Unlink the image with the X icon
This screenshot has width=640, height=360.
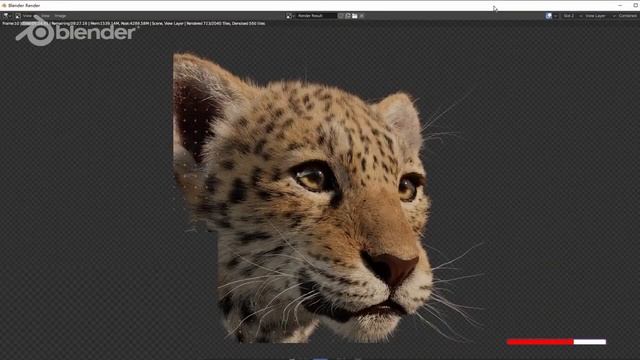[362, 16]
